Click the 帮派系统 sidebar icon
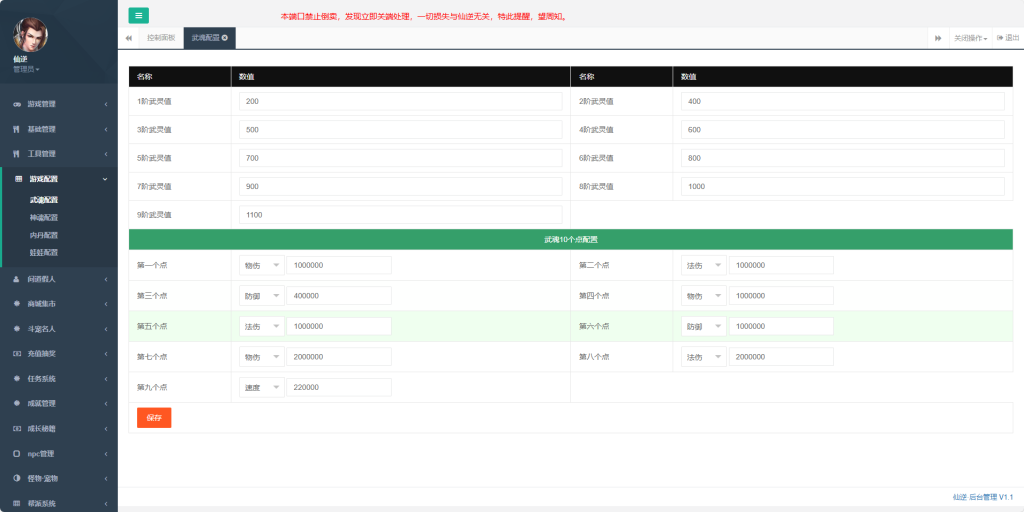Screen dimensions: 1024x512 (17, 504)
